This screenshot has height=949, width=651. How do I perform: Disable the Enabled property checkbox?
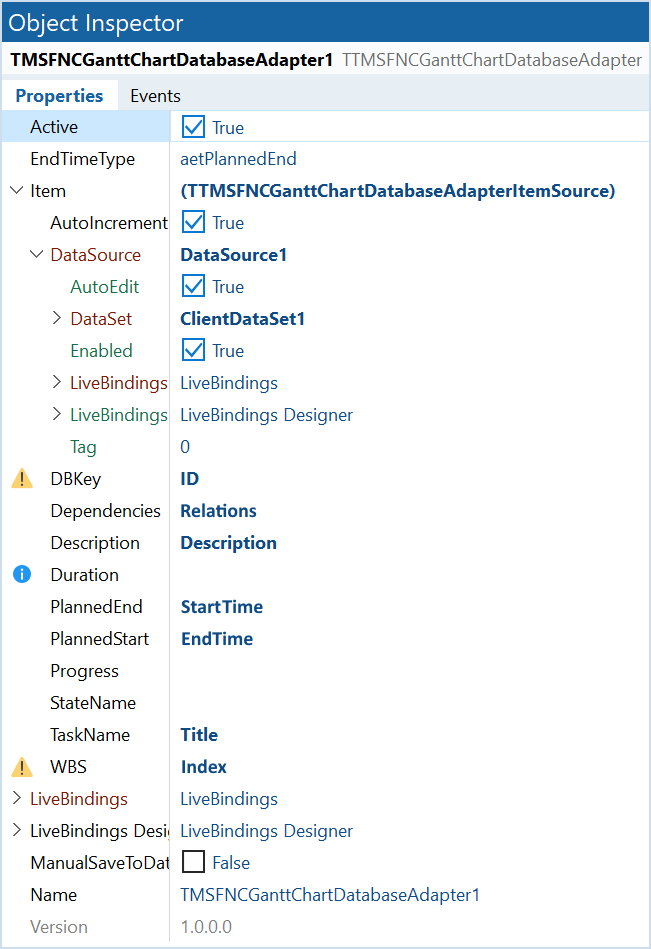tap(194, 350)
